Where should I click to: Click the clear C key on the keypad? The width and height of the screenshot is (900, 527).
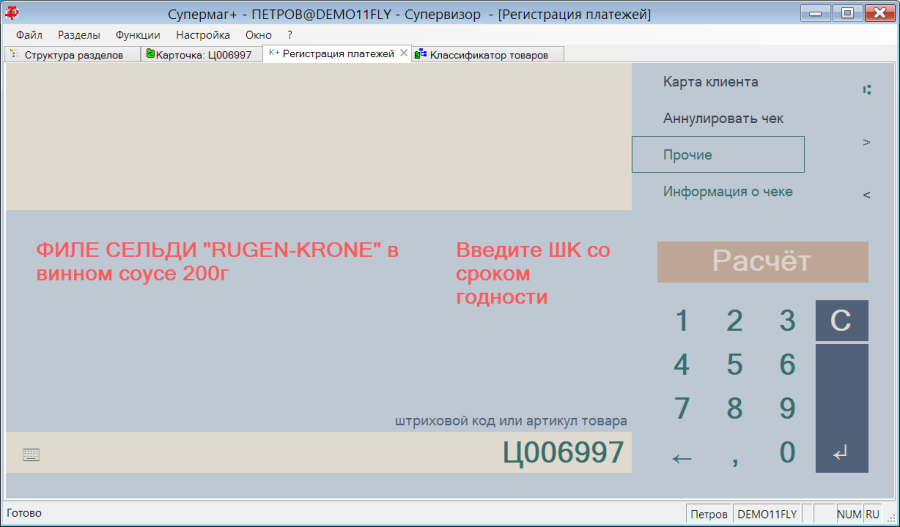click(x=841, y=320)
